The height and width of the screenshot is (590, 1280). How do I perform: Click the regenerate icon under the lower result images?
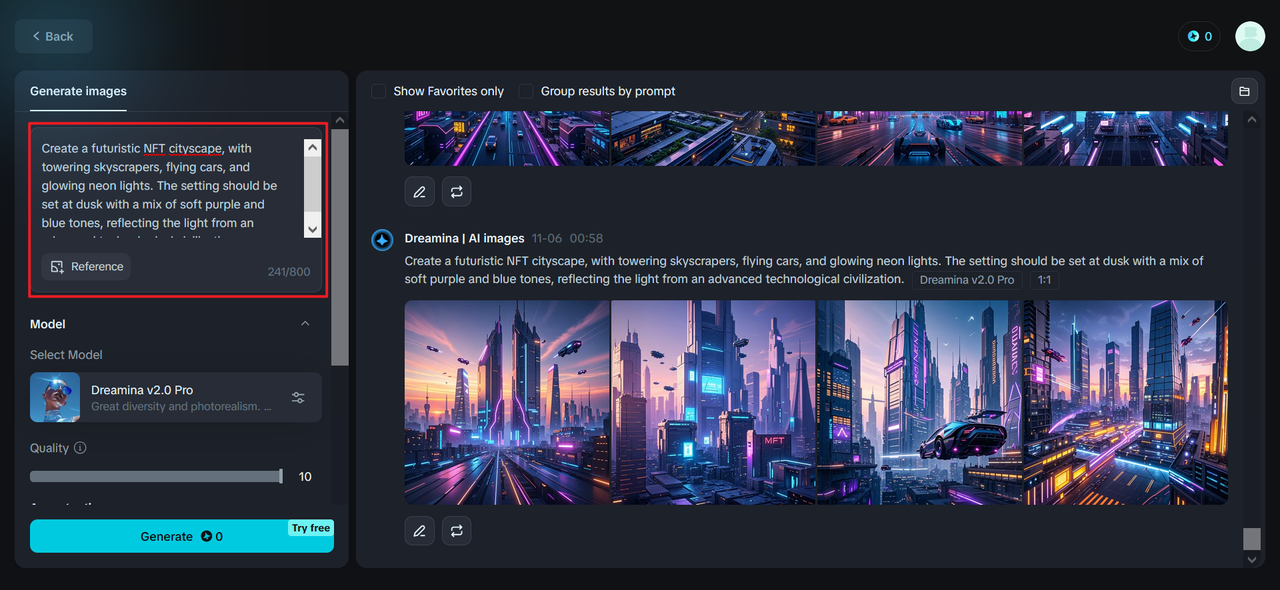456,530
